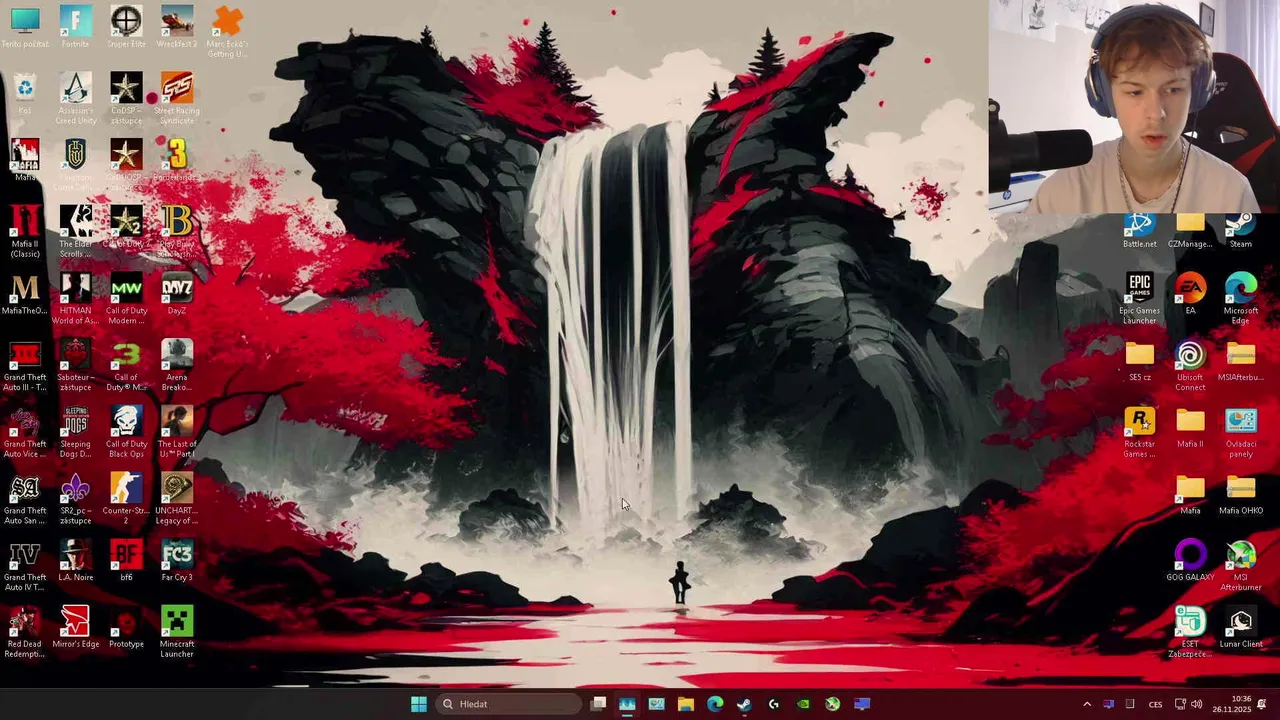Open The Elder Scrolls shortcut

click(x=75, y=232)
